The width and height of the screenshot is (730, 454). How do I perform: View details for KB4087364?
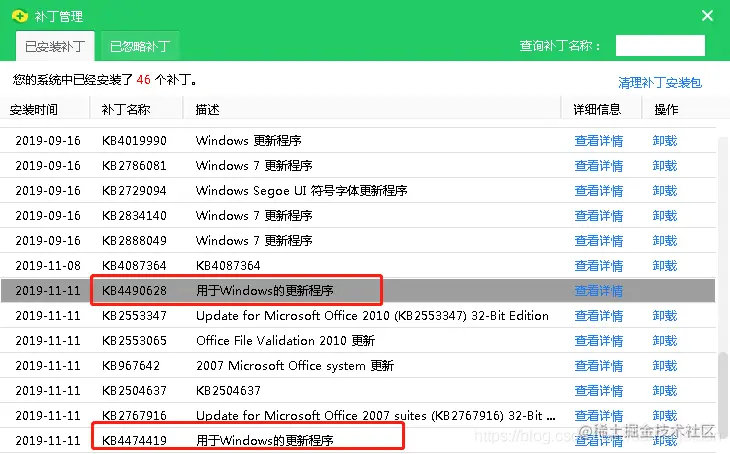(598, 266)
